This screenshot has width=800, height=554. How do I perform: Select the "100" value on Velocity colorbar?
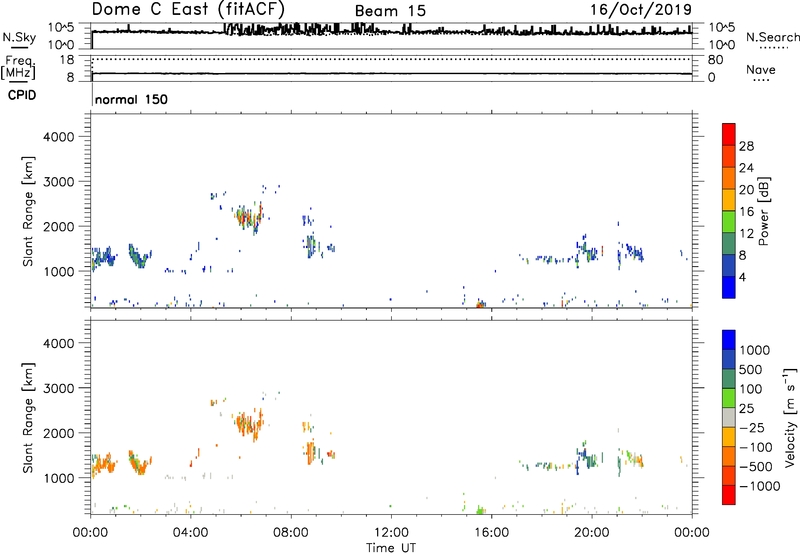pyautogui.click(x=751, y=389)
